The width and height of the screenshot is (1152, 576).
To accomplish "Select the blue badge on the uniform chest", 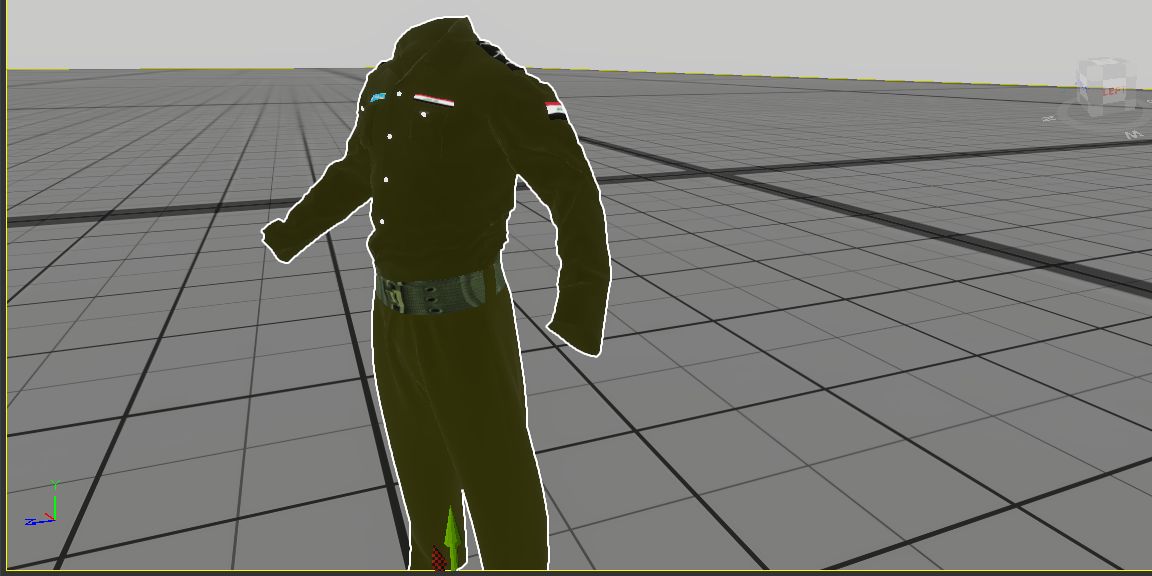I will 377,98.
